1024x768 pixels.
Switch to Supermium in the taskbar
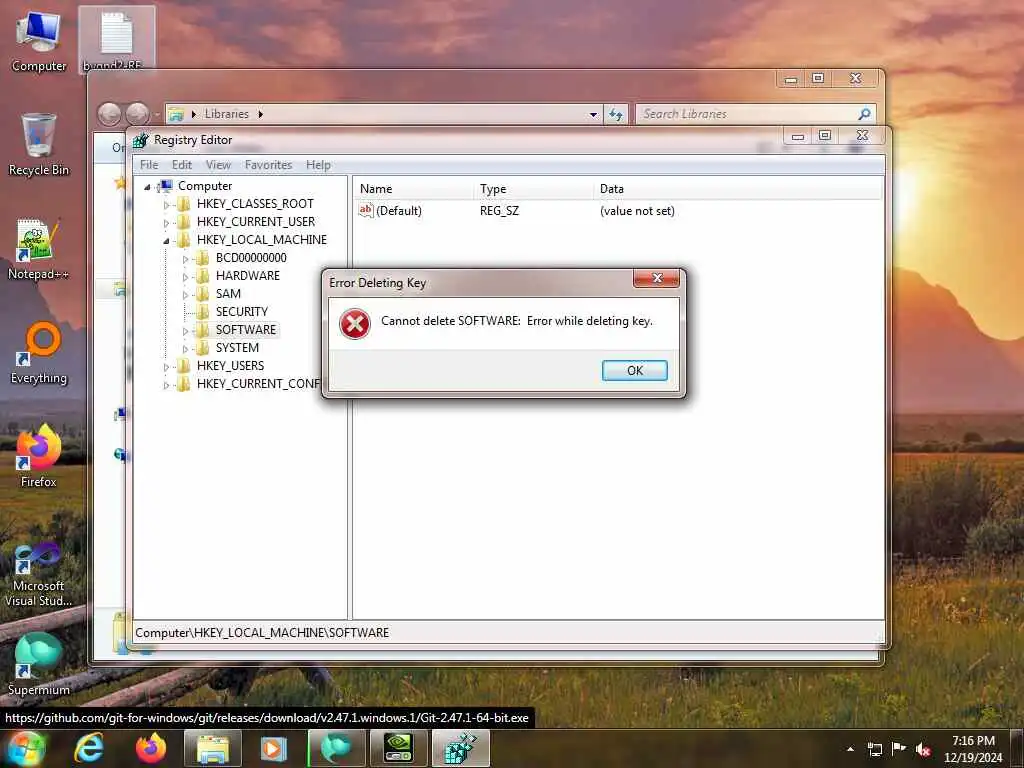(336, 748)
